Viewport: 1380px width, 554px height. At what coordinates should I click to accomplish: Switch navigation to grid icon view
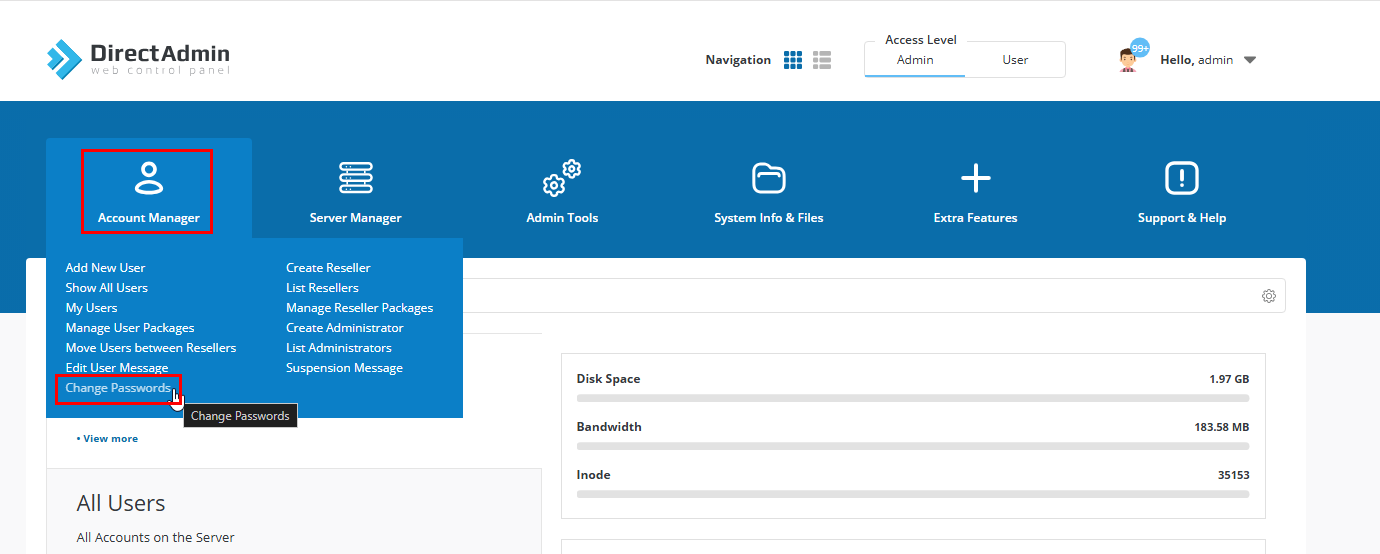tap(793, 60)
